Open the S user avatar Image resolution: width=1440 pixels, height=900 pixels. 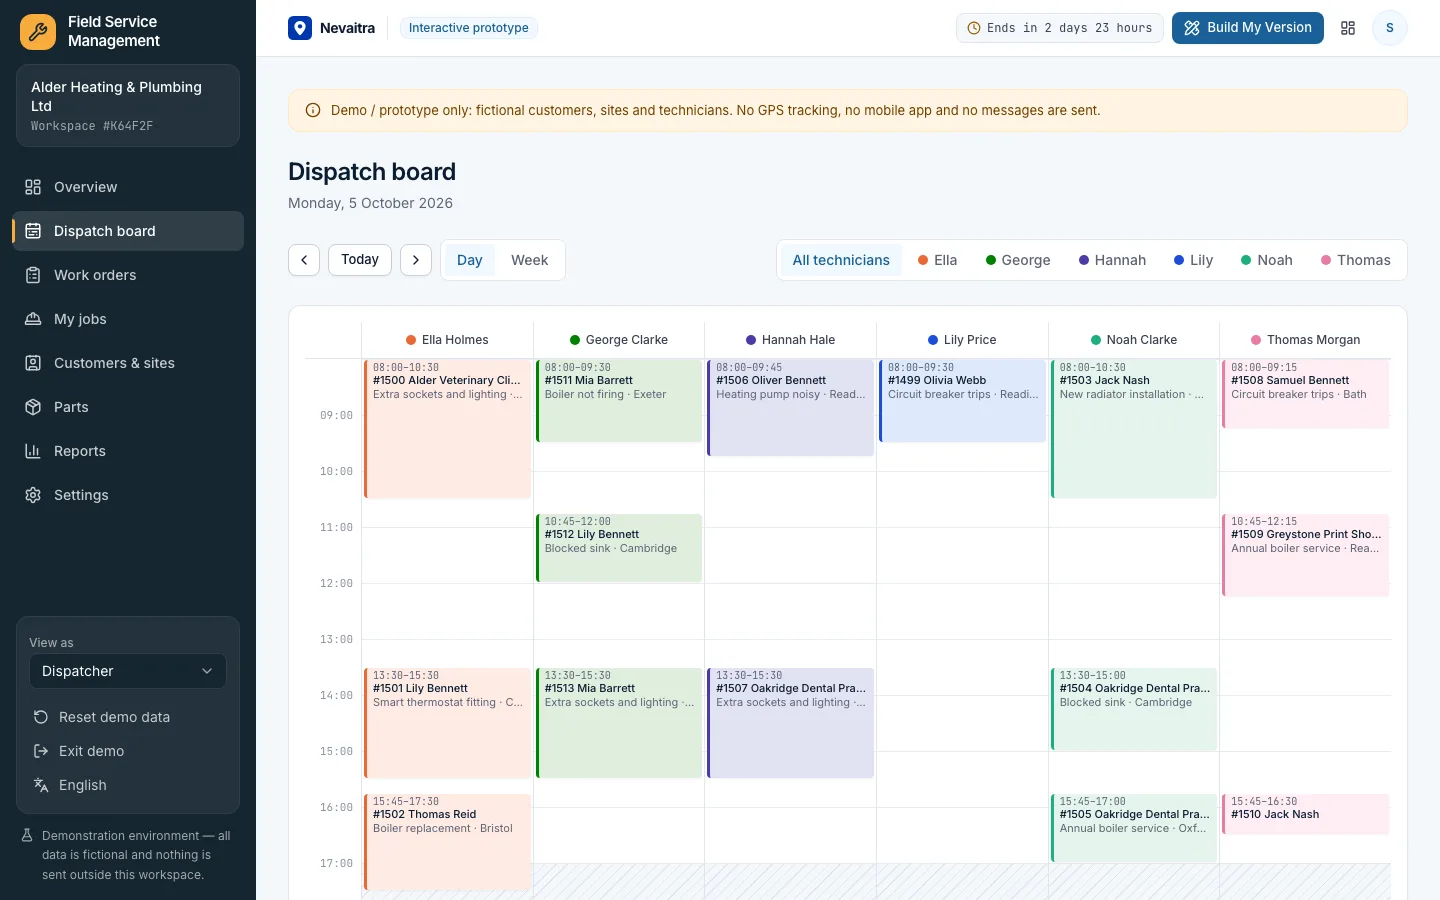click(x=1390, y=28)
